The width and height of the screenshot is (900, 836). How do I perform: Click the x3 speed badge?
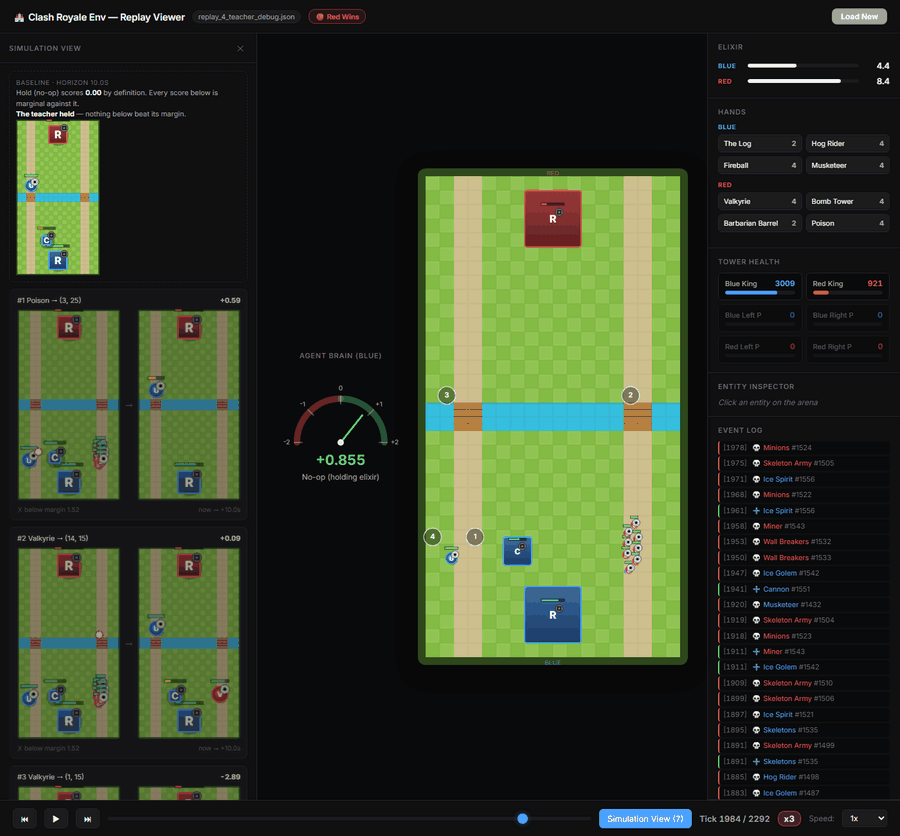[789, 819]
